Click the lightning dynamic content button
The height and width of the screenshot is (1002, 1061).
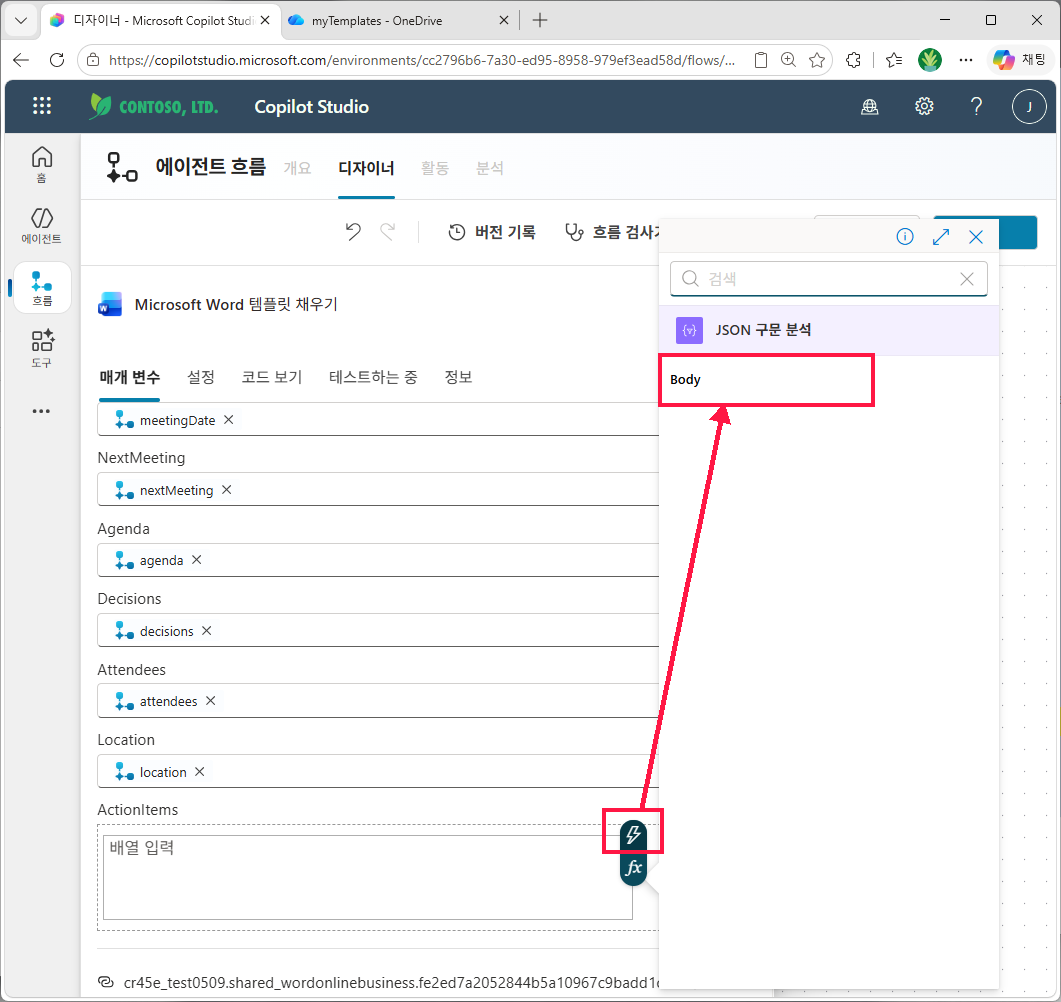(633, 834)
